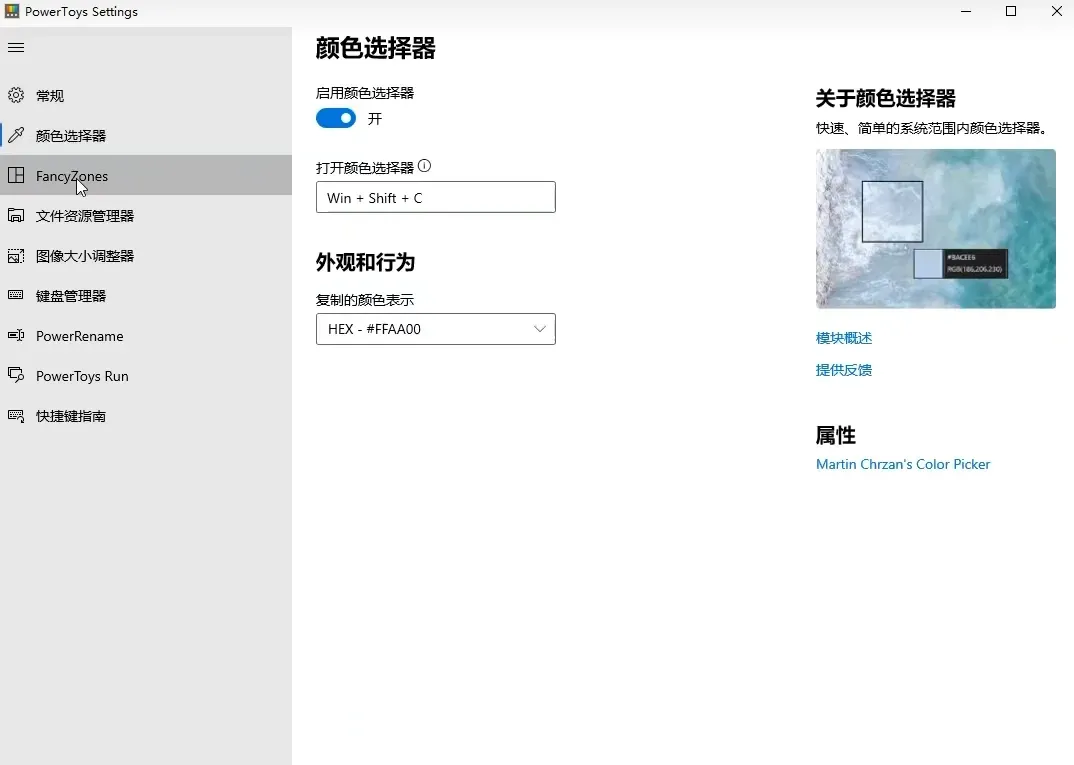Image resolution: width=1074 pixels, height=765 pixels.
Task: Switch to 图像大小调整器 settings
Action: coord(146,255)
